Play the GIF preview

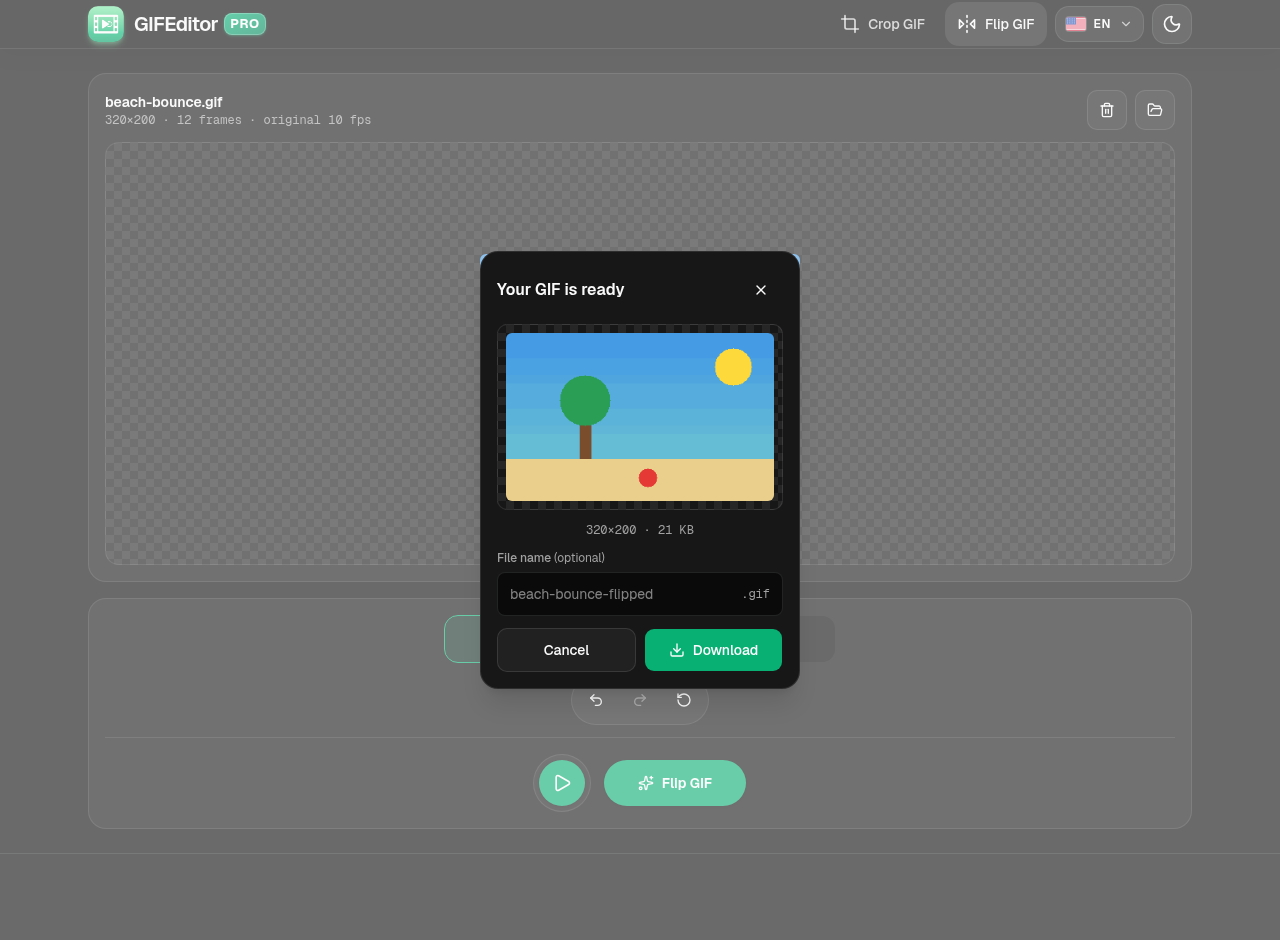[562, 783]
